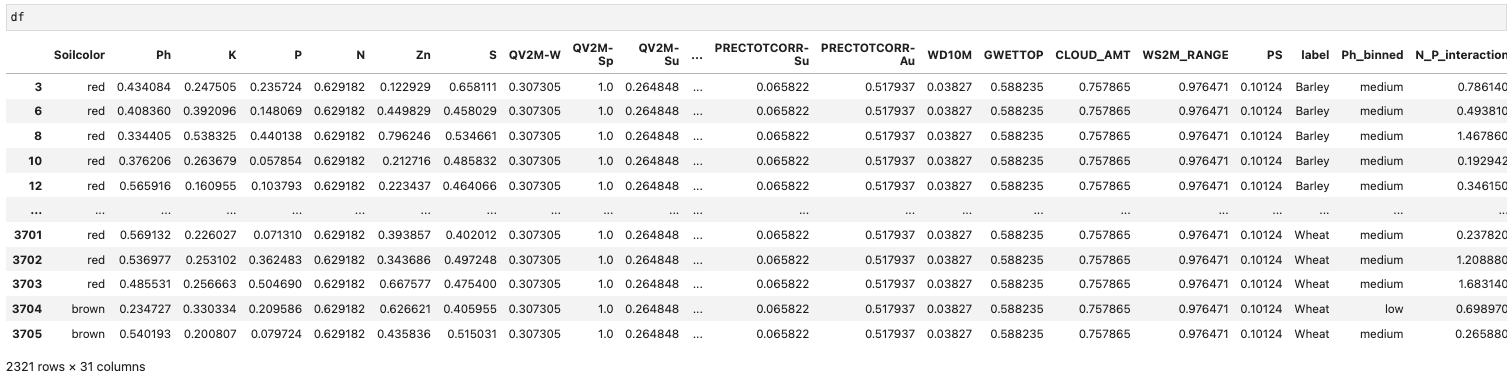Image resolution: width=1509 pixels, height=384 pixels.
Task: Click the QV2M-W column header
Action: pyautogui.click(x=534, y=55)
